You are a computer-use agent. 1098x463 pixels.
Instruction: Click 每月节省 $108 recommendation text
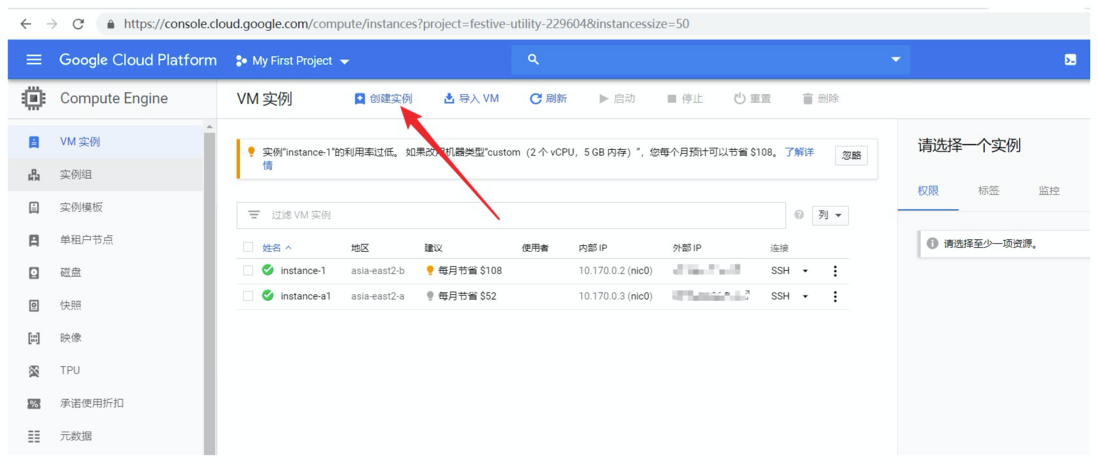click(x=470, y=271)
